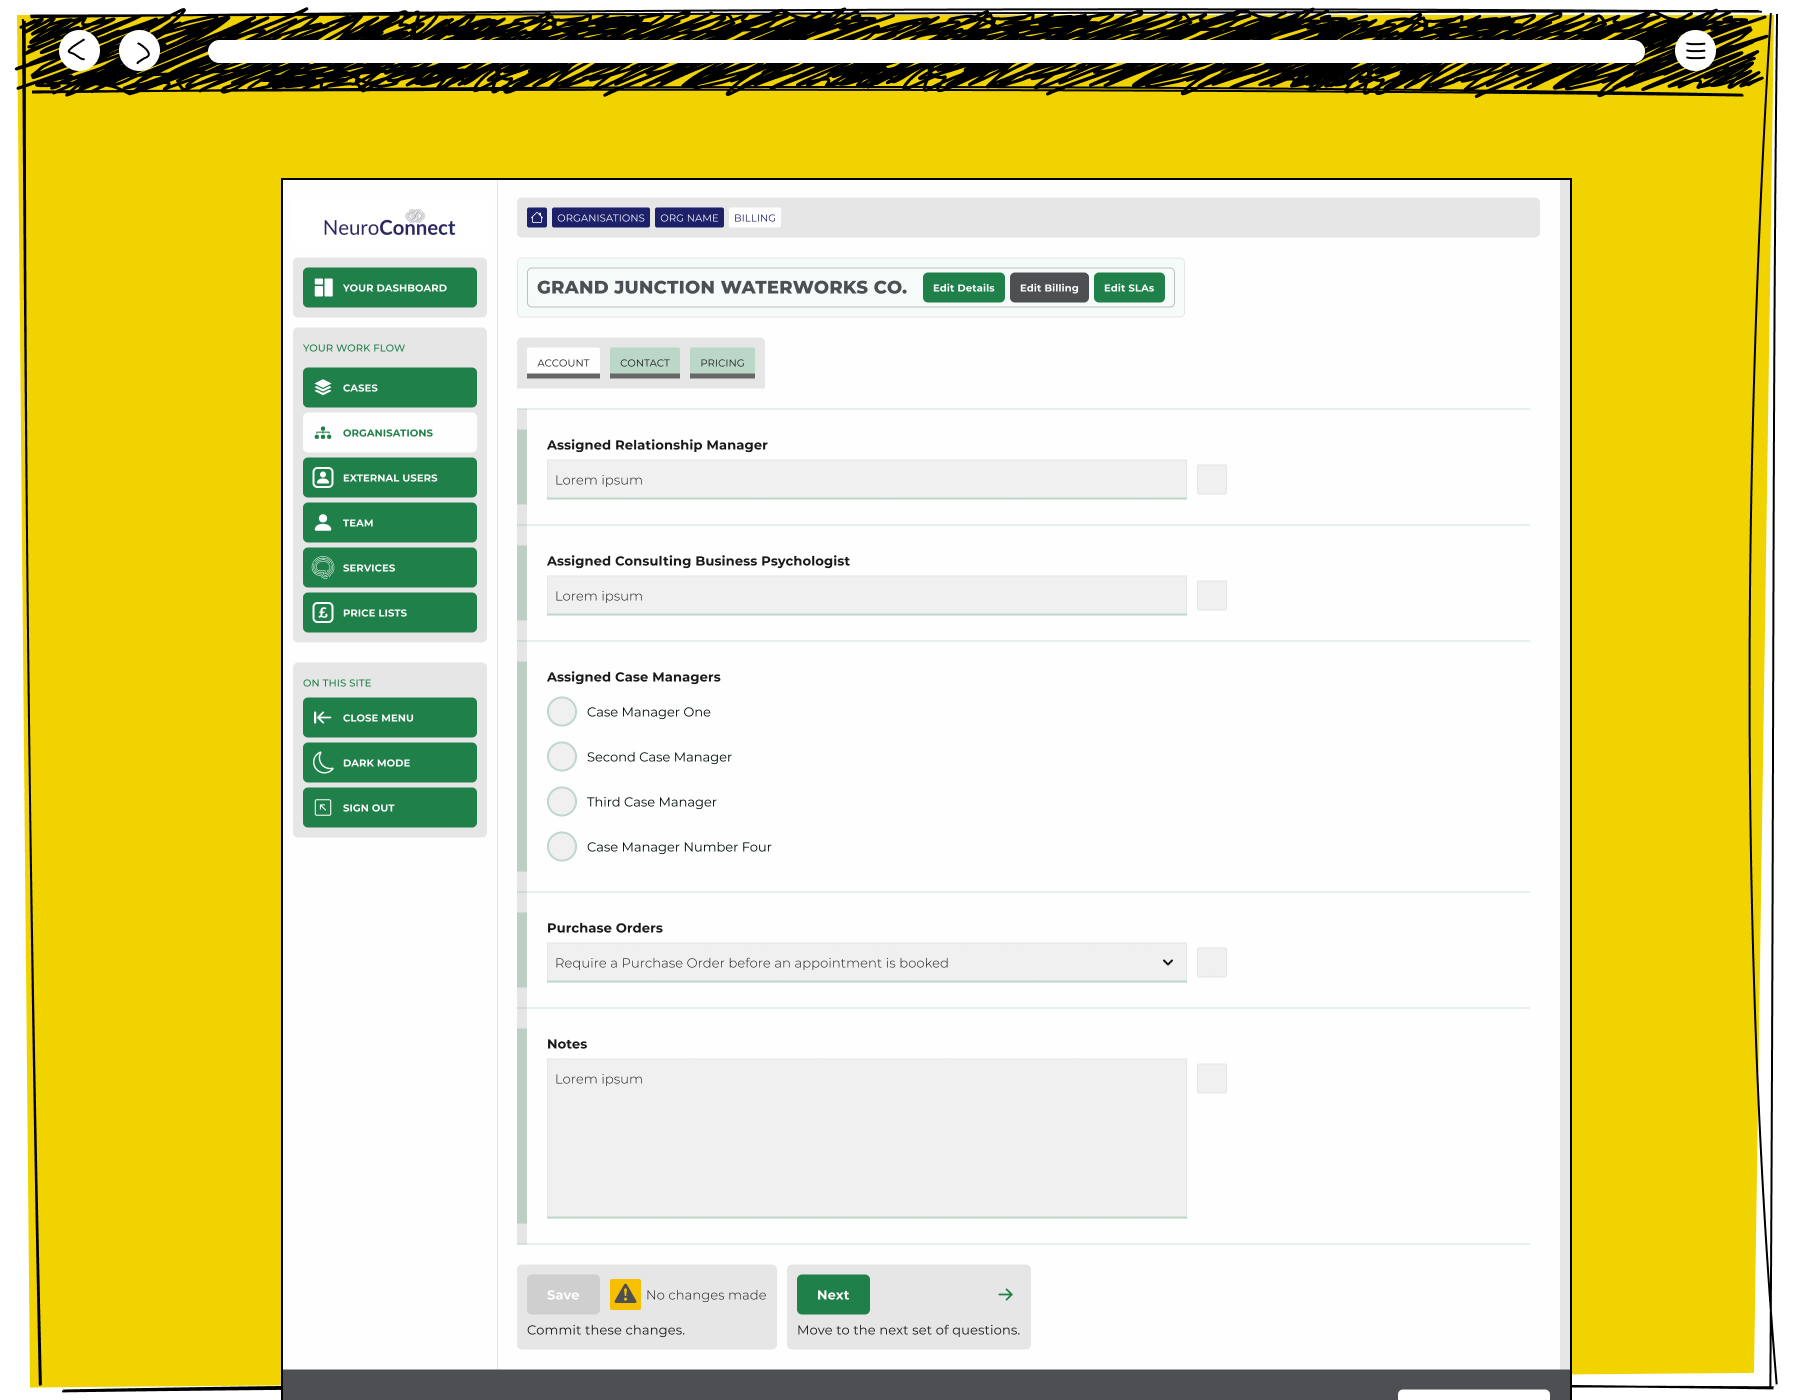The width and height of the screenshot is (1800, 1400).
Task: Select the Case Manager One option
Action: tap(562, 712)
